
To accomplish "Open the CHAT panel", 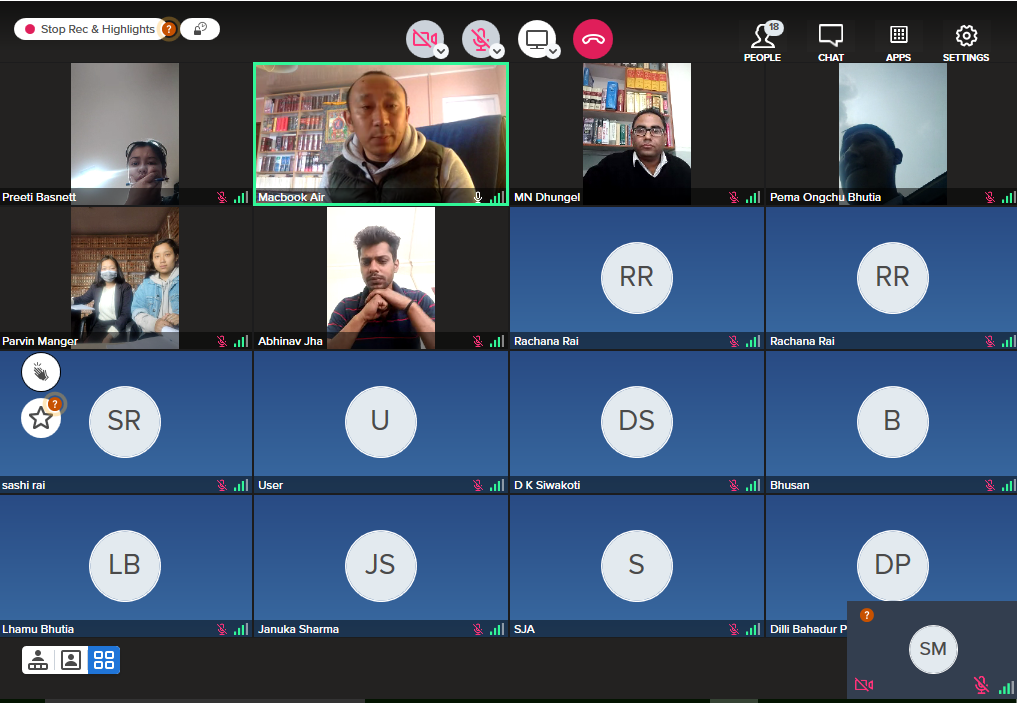I will [831, 43].
